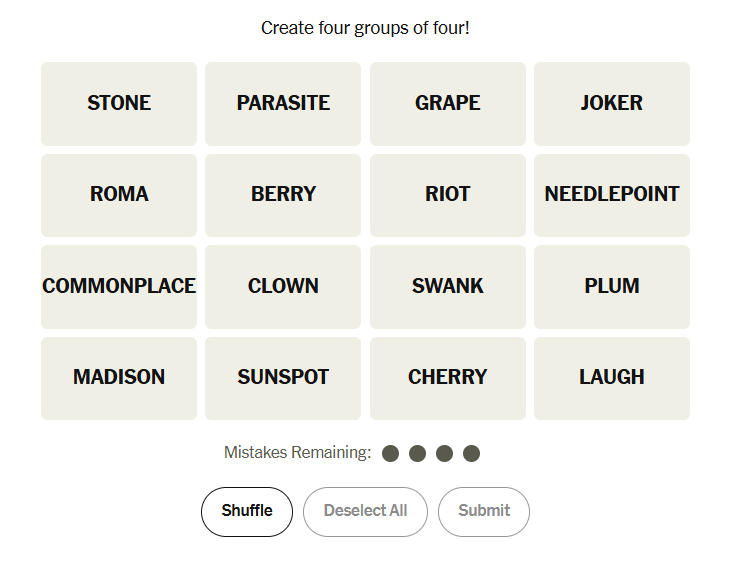Click the Deselect All button

[x=365, y=511]
